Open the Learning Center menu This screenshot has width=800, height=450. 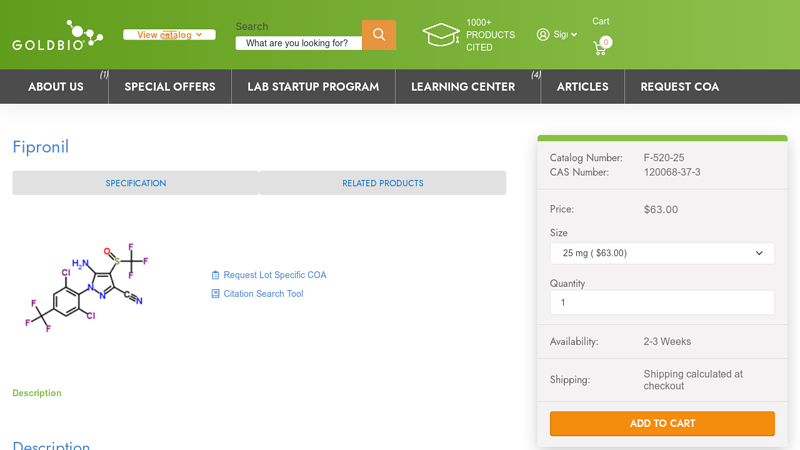point(463,87)
